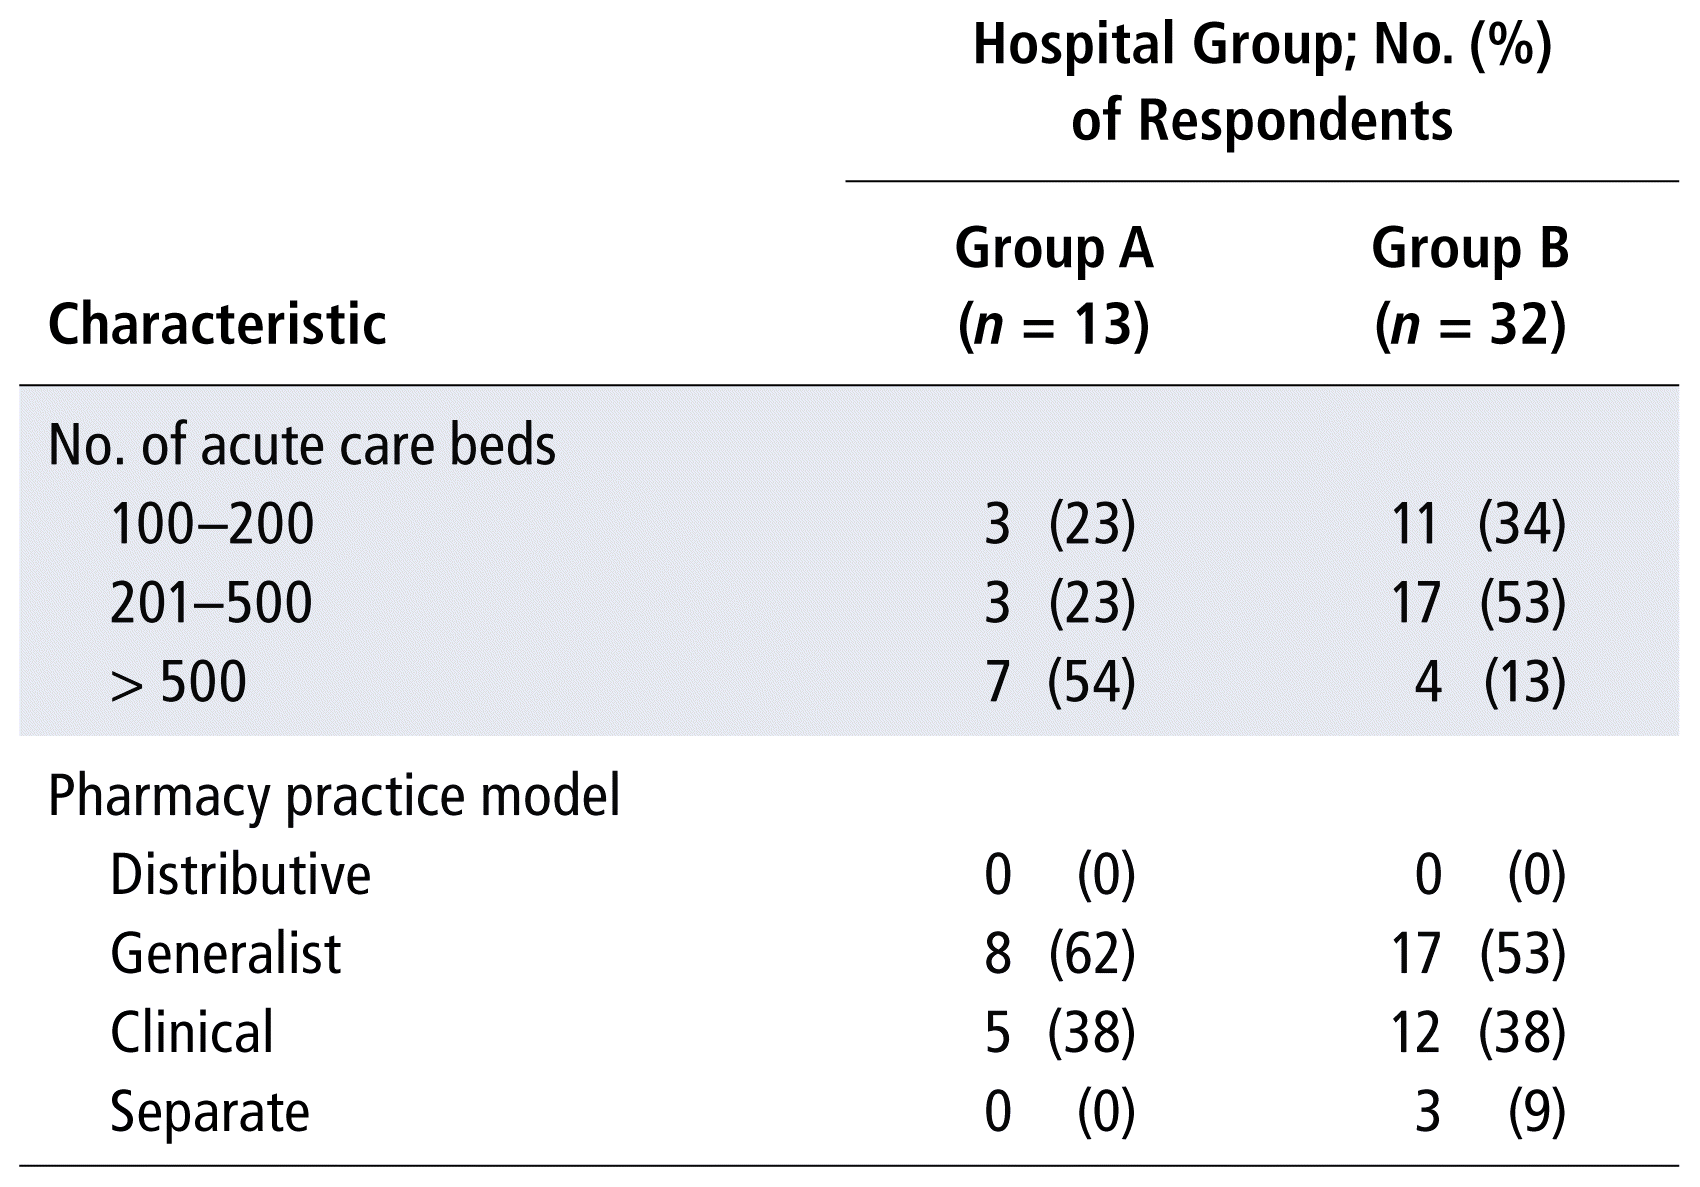Viewport: 1700px width, 1187px height.
Task: Click the "Generalist" row label
Action: point(226,954)
